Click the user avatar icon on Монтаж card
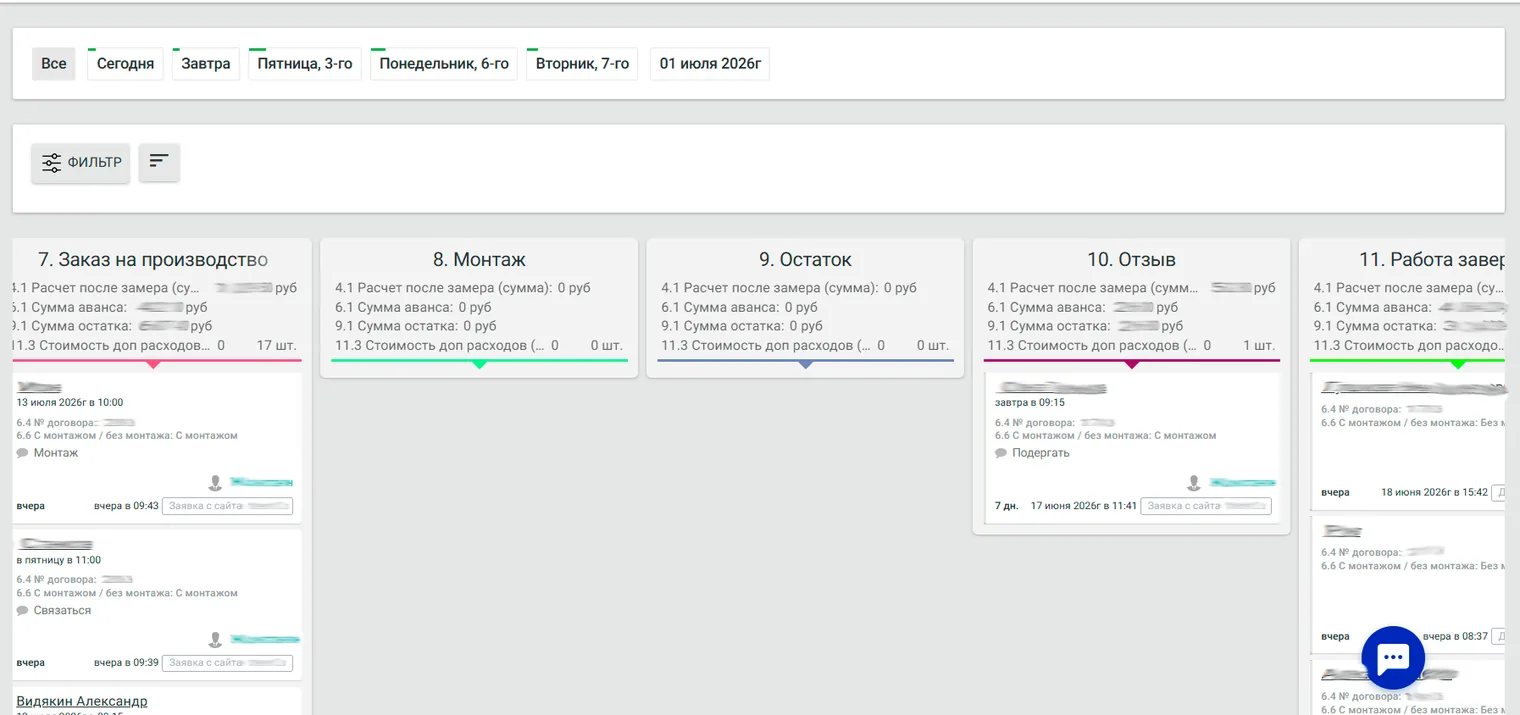1520x715 pixels. [215, 483]
